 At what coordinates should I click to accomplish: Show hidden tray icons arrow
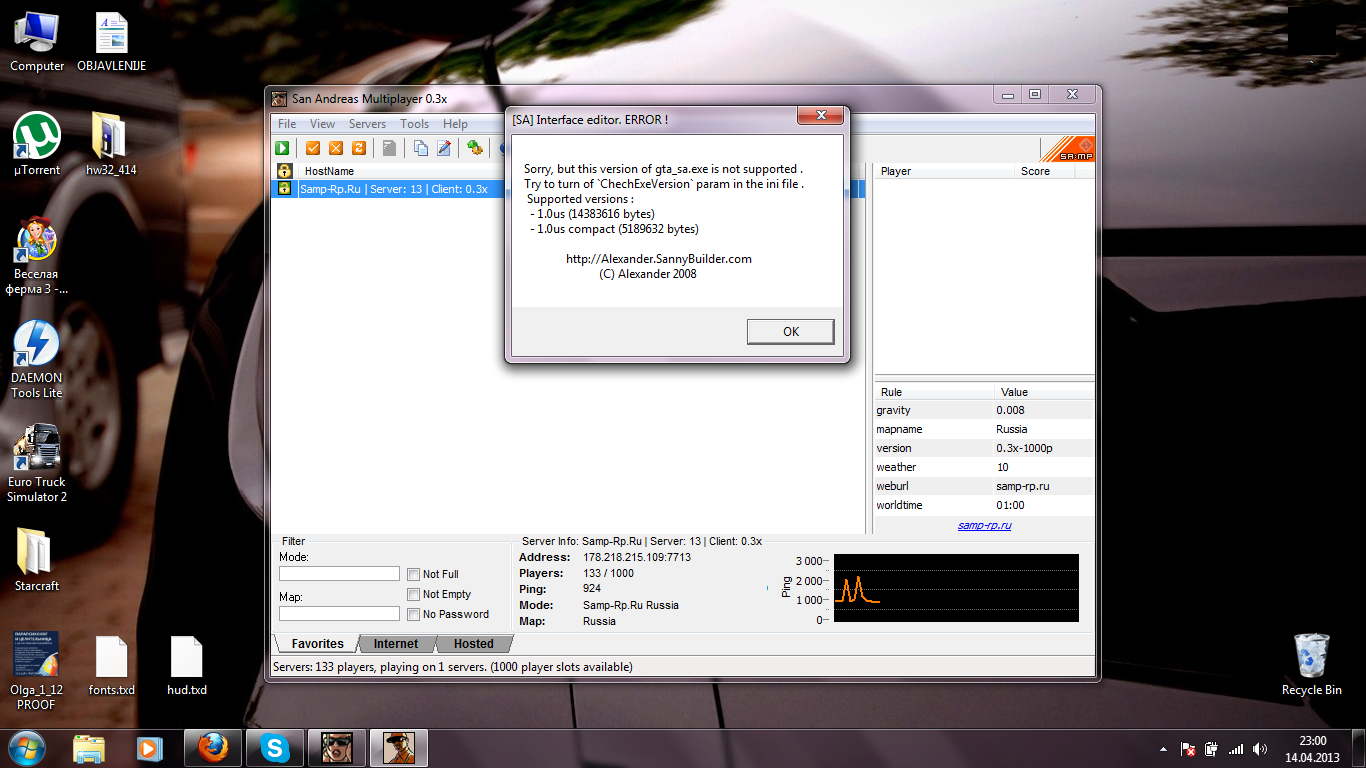pyautogui.click(x=1162, y=749)
